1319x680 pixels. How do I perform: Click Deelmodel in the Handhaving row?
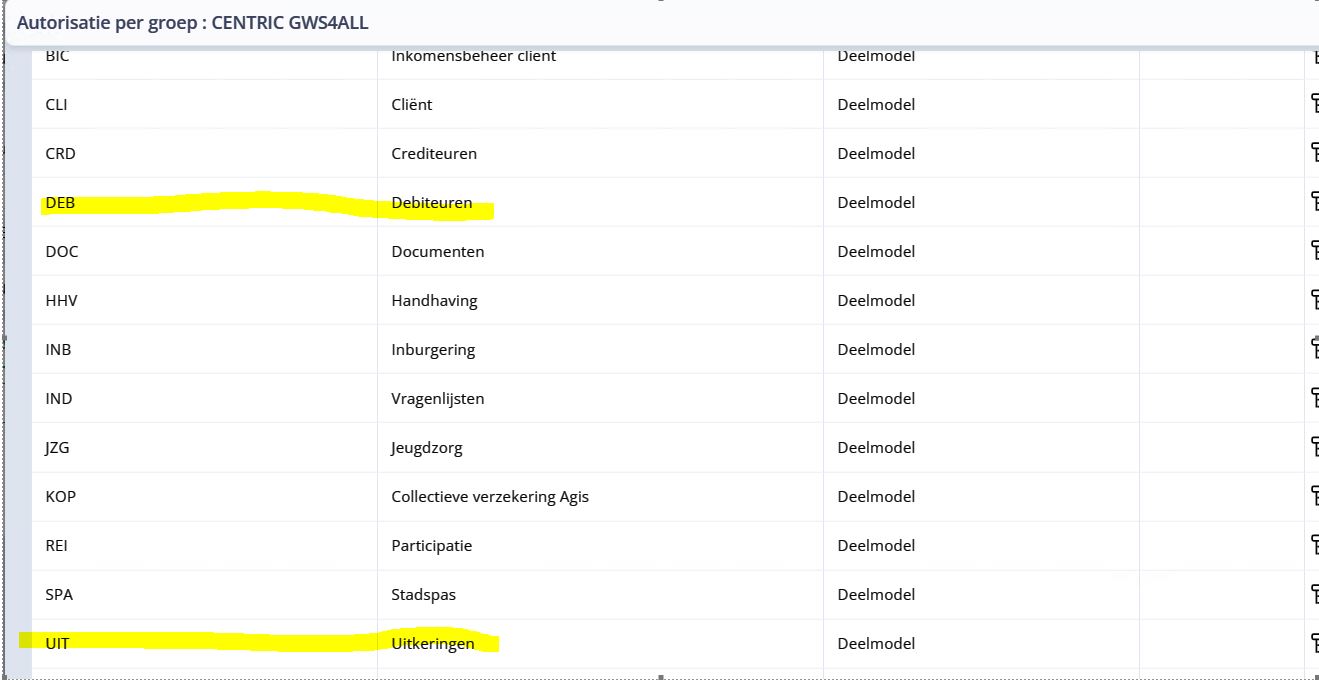(x=876, y=300)
